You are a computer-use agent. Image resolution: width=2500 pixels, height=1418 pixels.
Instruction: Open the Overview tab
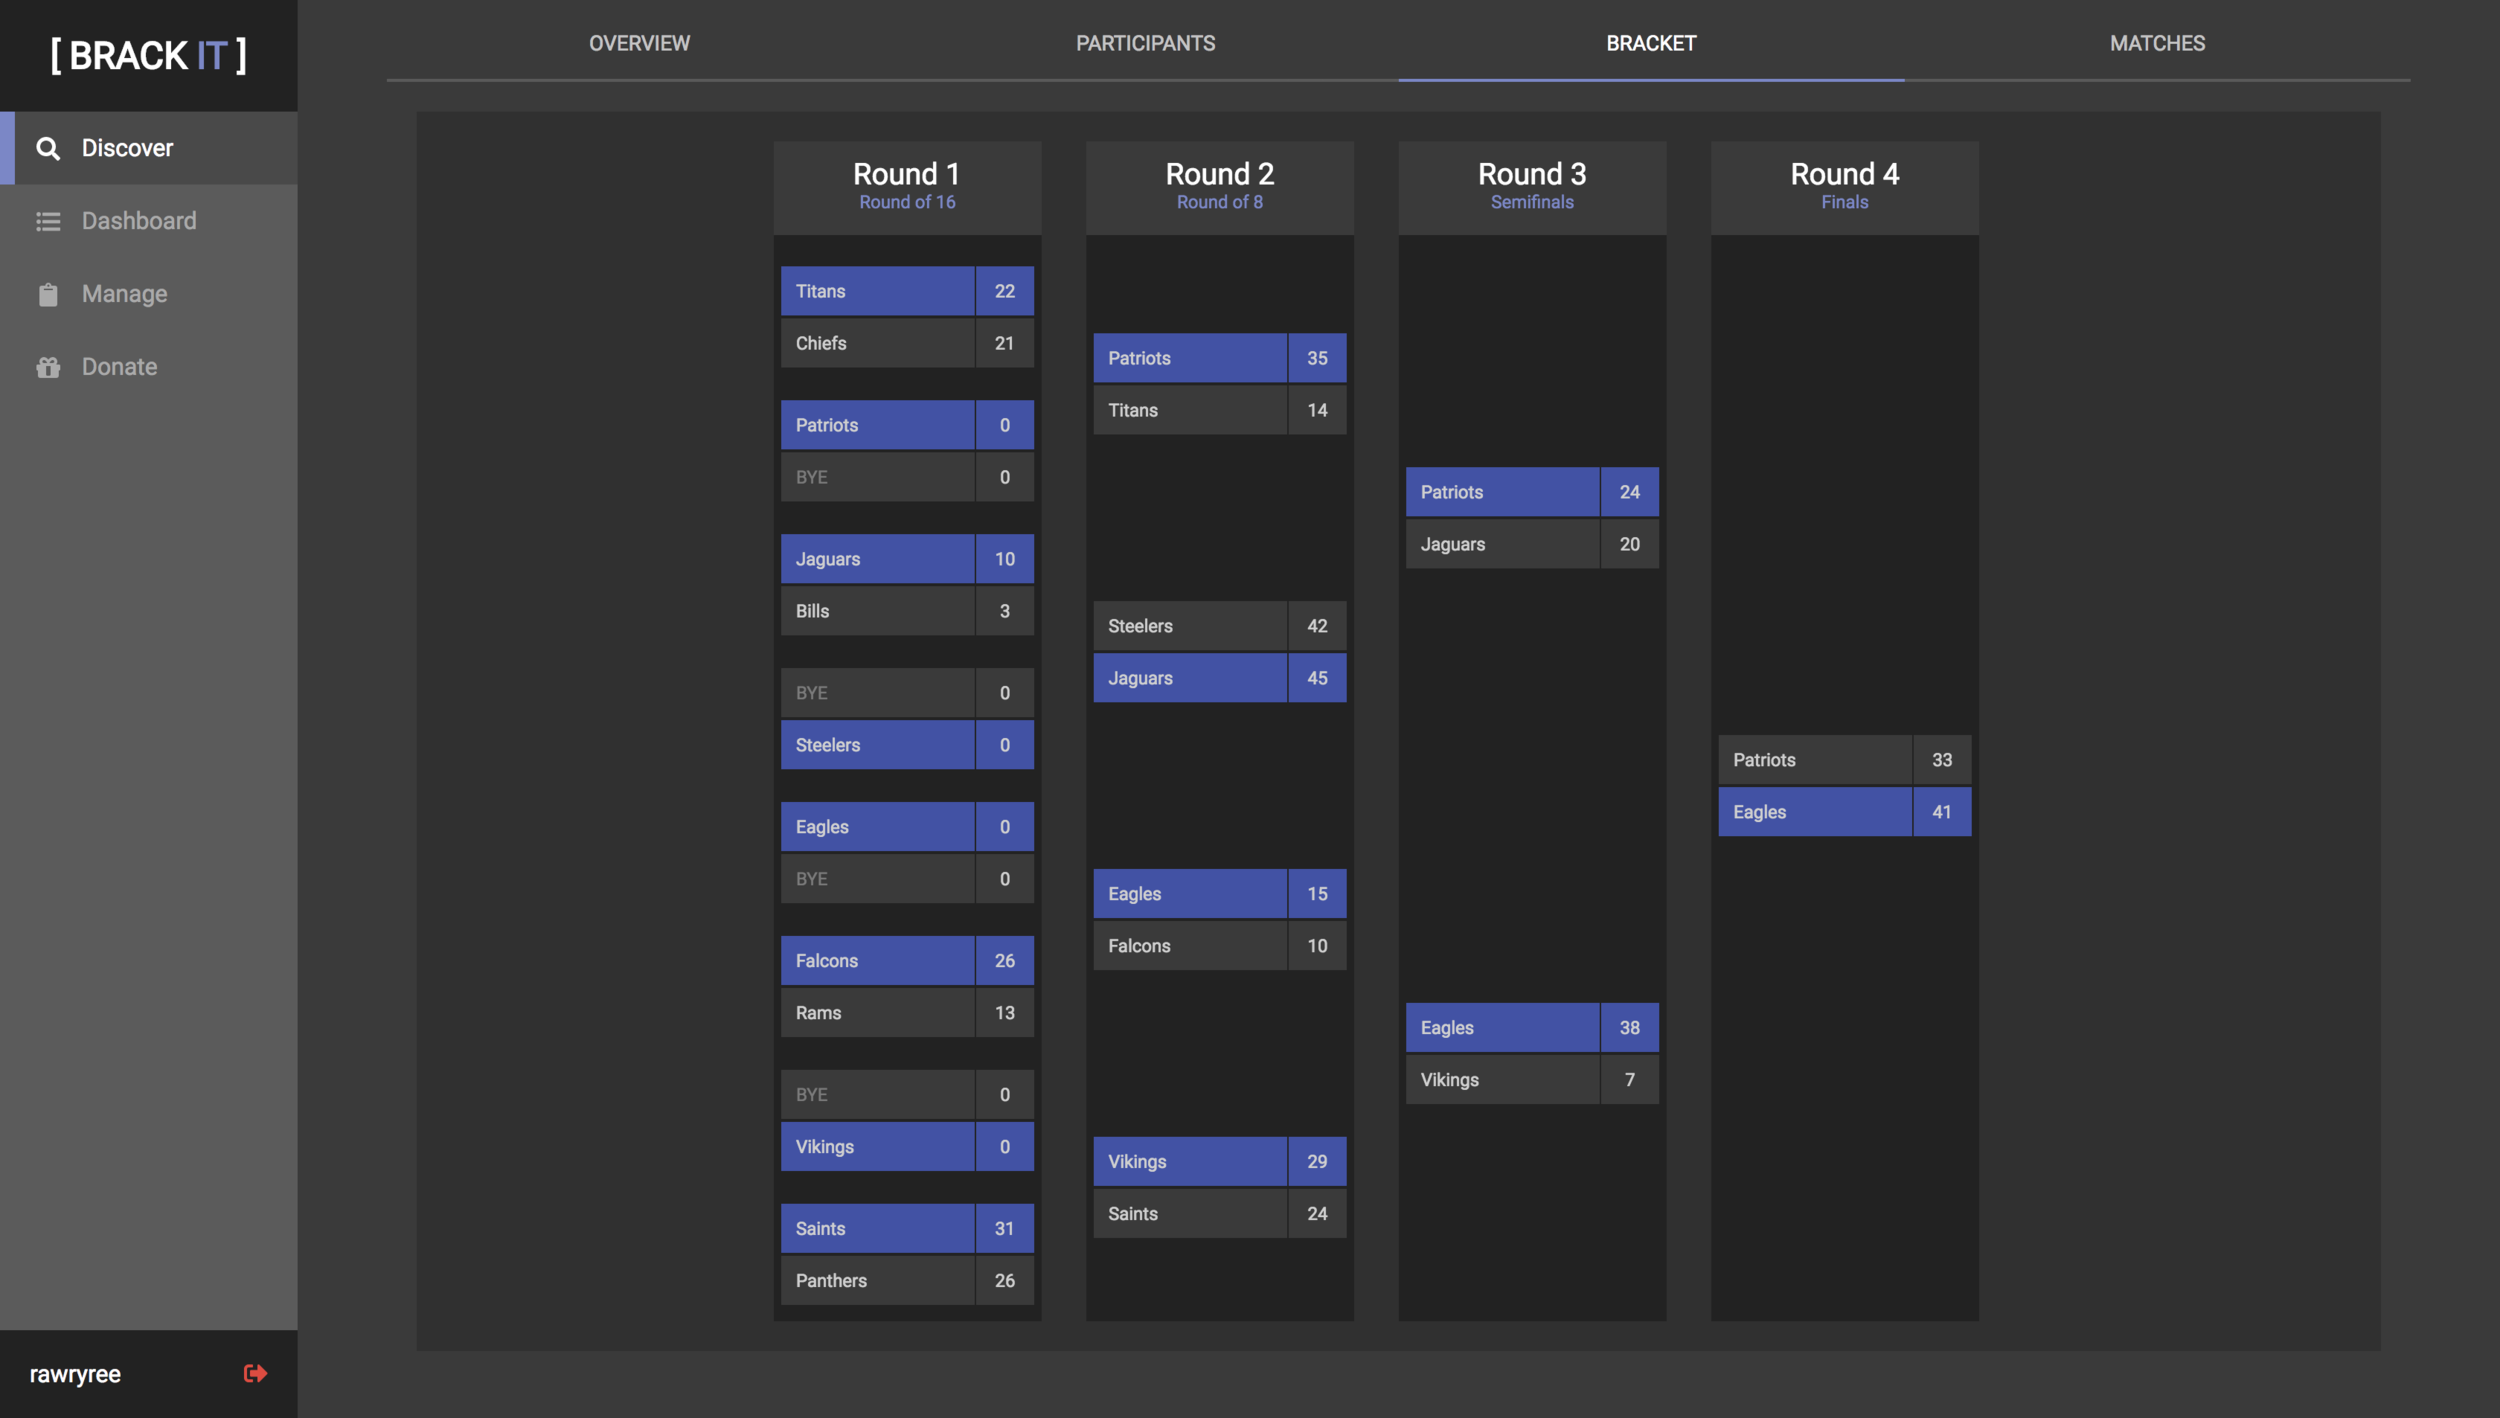tap(639, 43)
